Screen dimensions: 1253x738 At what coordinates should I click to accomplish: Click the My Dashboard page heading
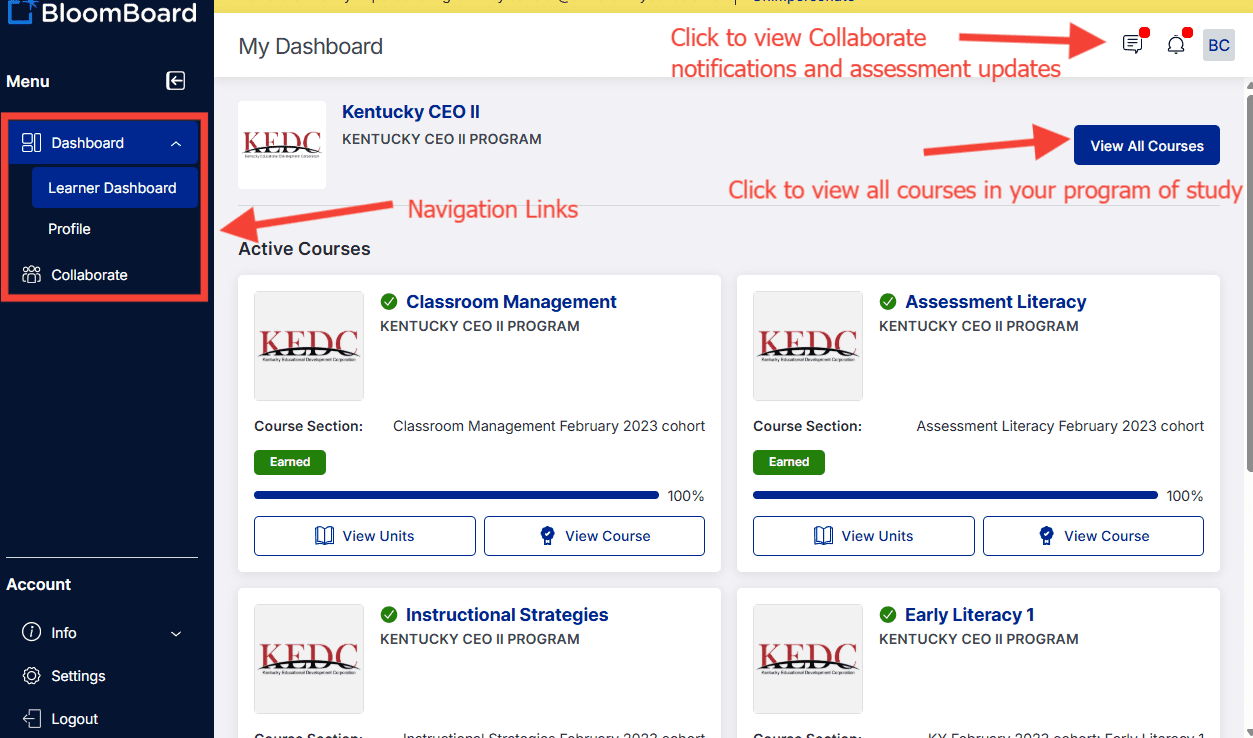[311, 46]
